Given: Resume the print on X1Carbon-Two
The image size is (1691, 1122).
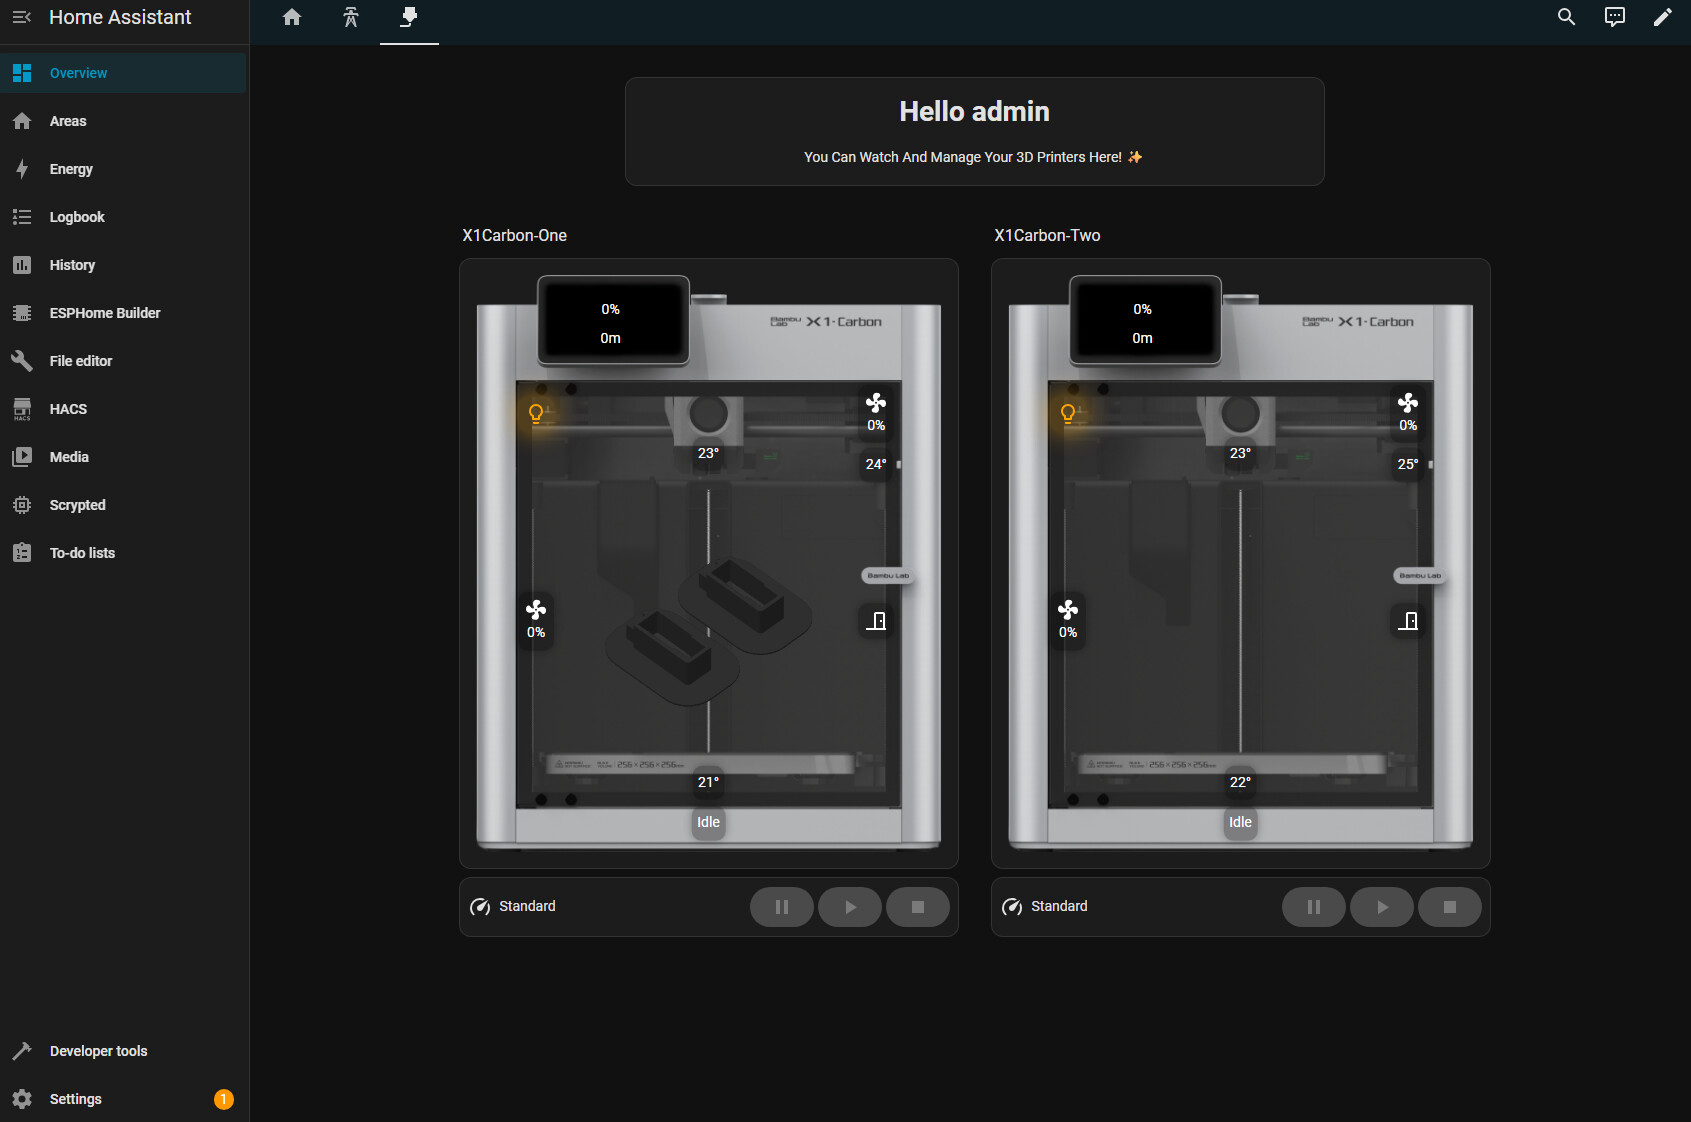Looking at the screenshot, I should click(1382, 907).
